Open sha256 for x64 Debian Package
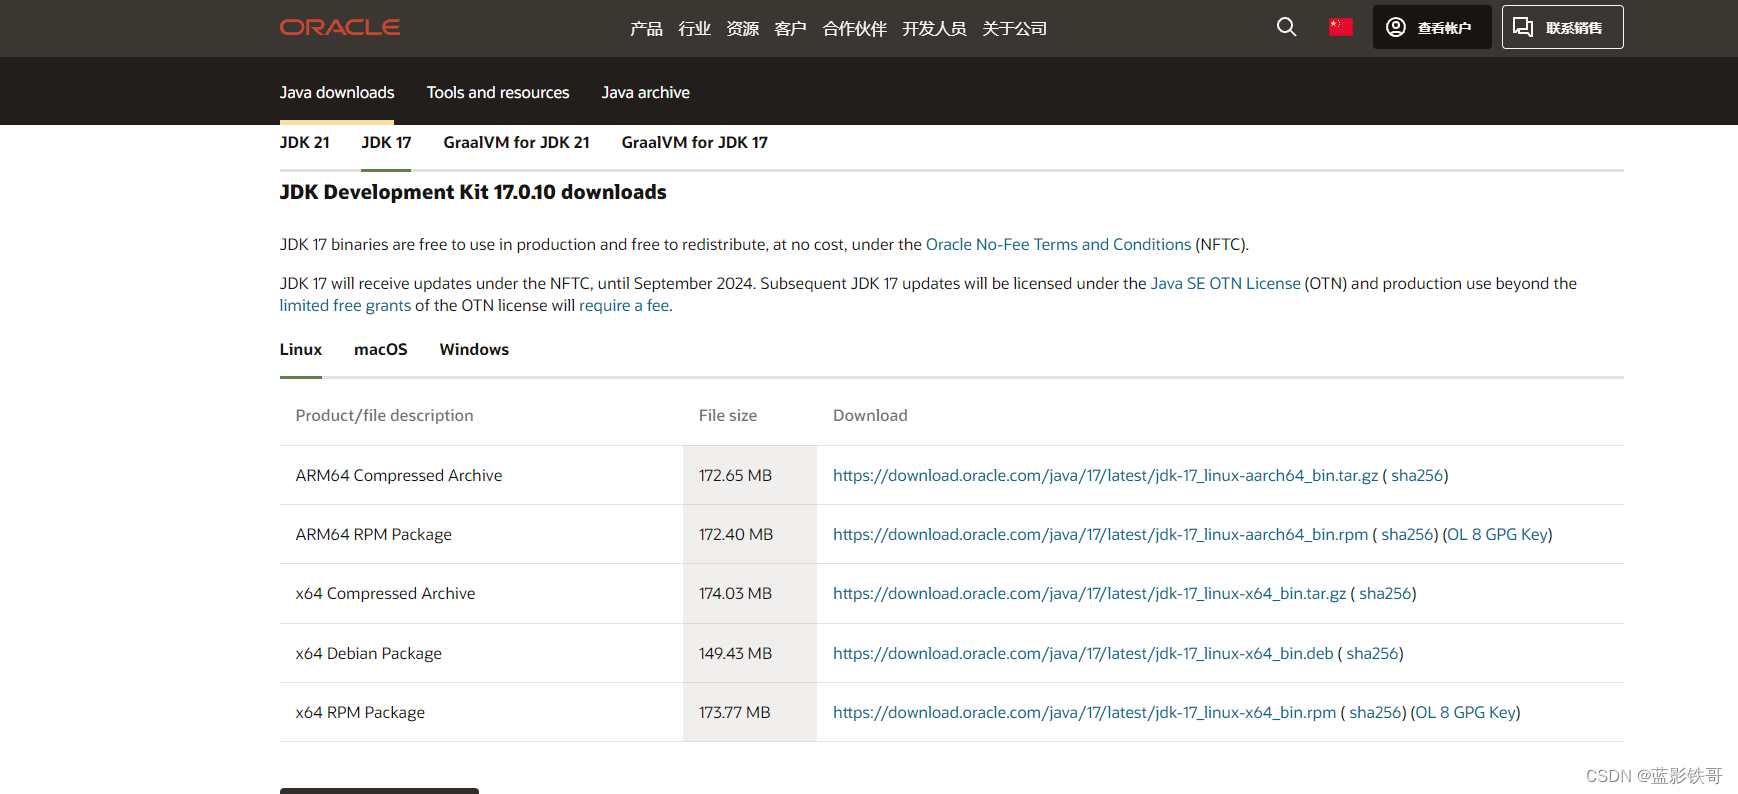 (1372, 653)
